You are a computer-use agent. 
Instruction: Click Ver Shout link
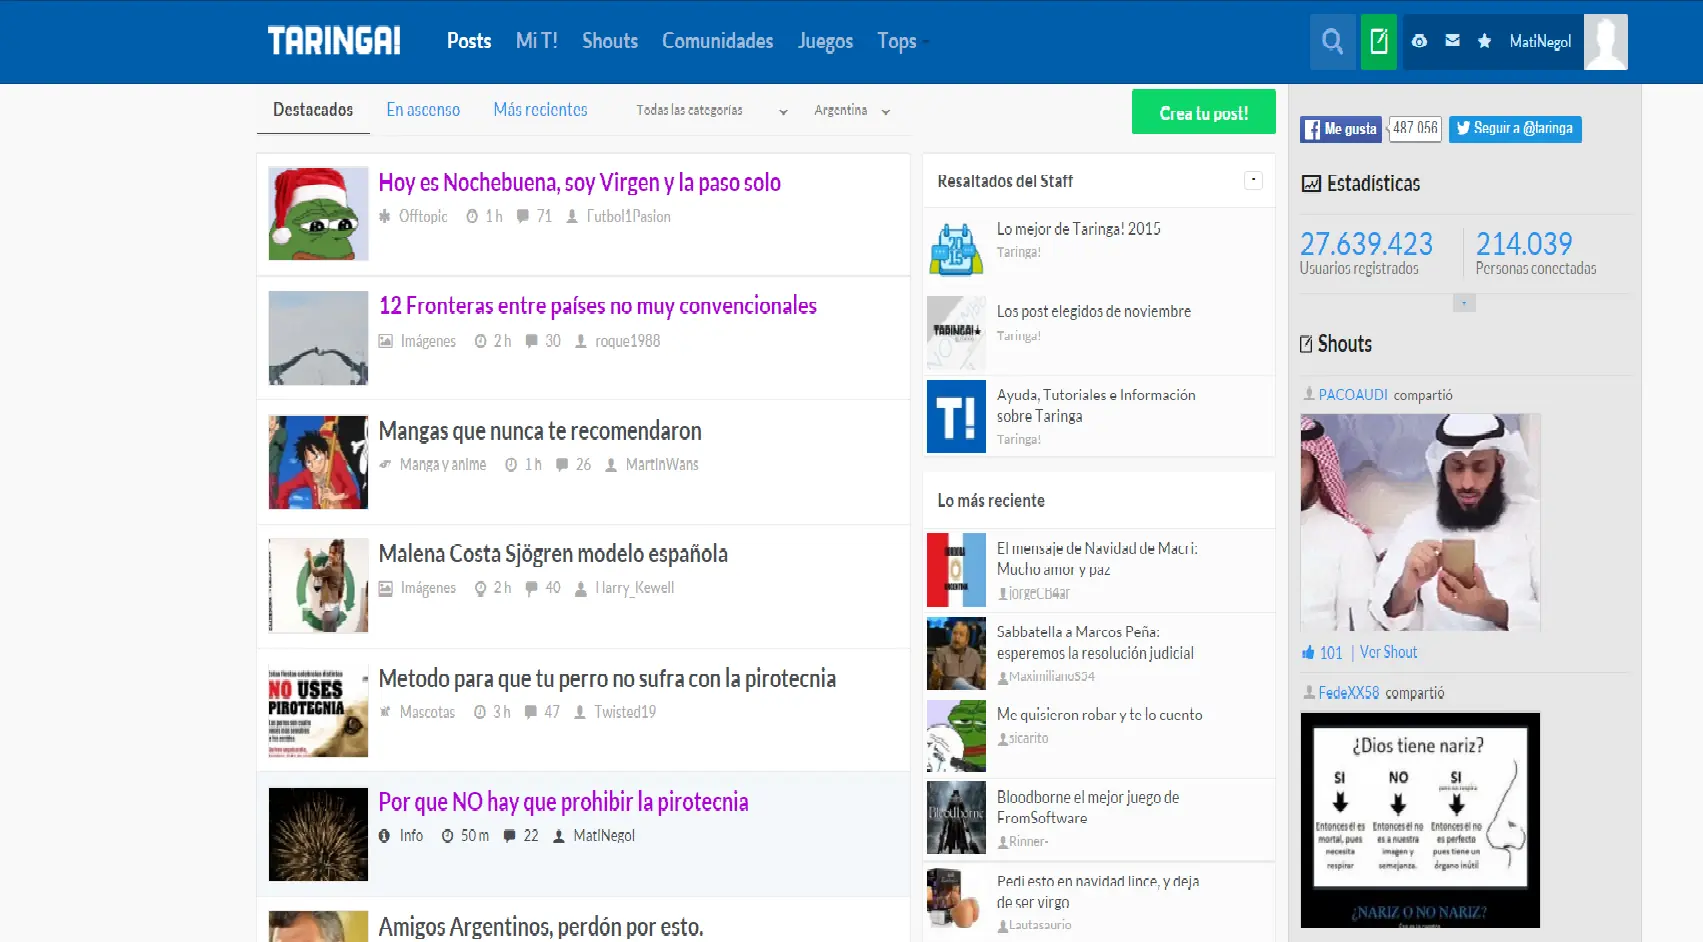click(x=1388, y=653)
